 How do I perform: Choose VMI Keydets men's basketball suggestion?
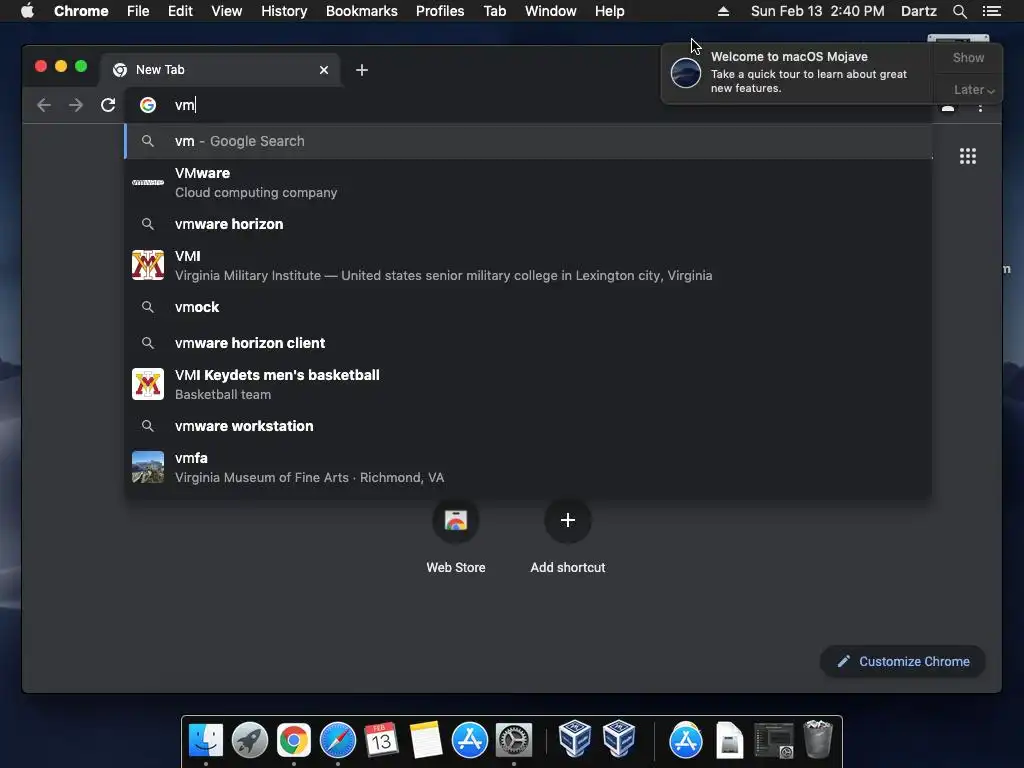pos(528,384)
